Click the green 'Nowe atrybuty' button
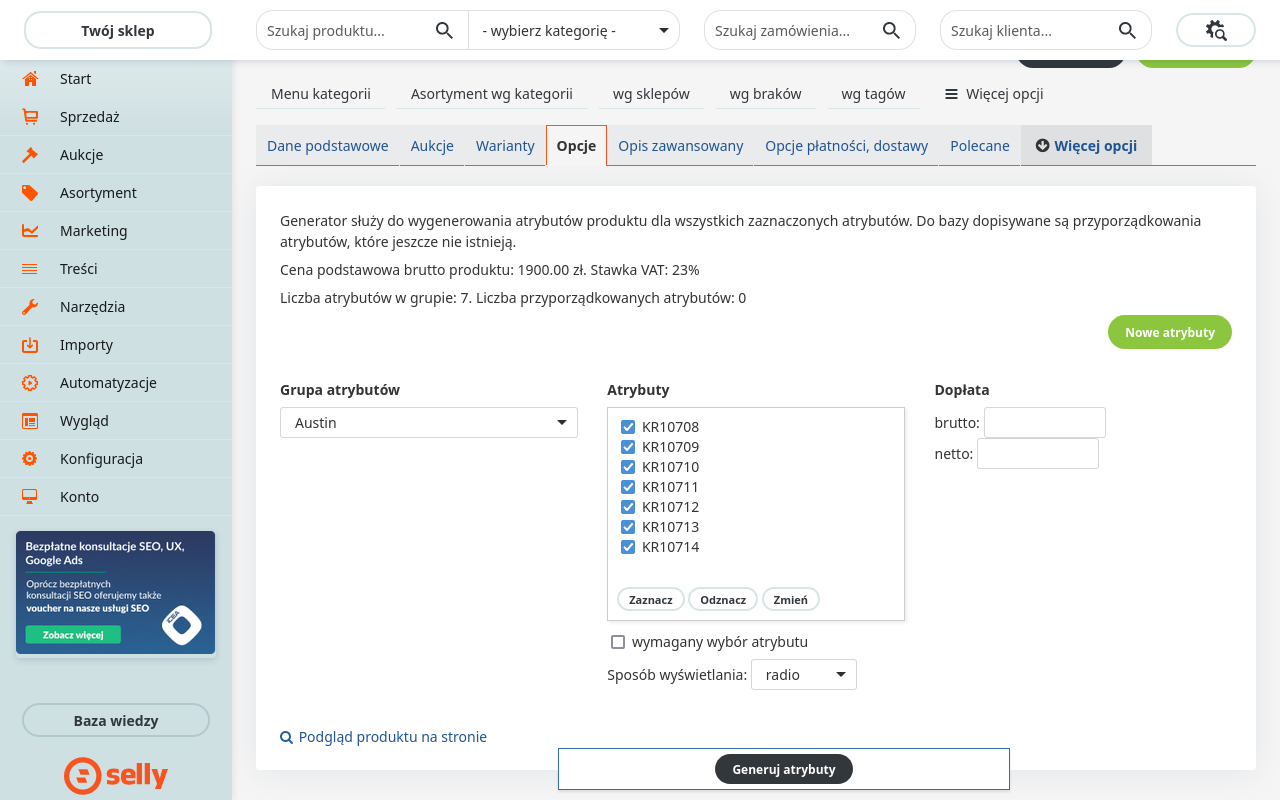 coord(1169,332)
